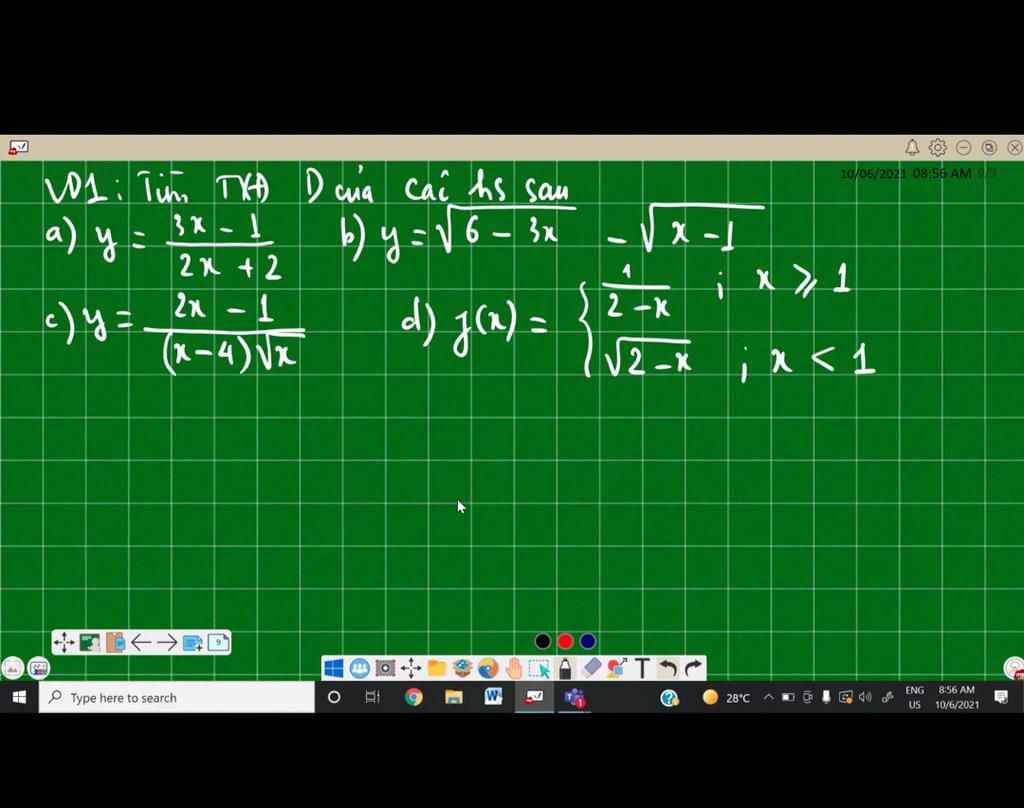
Task: Click the whiteboard app logo top-left
Action: [x=18, y=148]
